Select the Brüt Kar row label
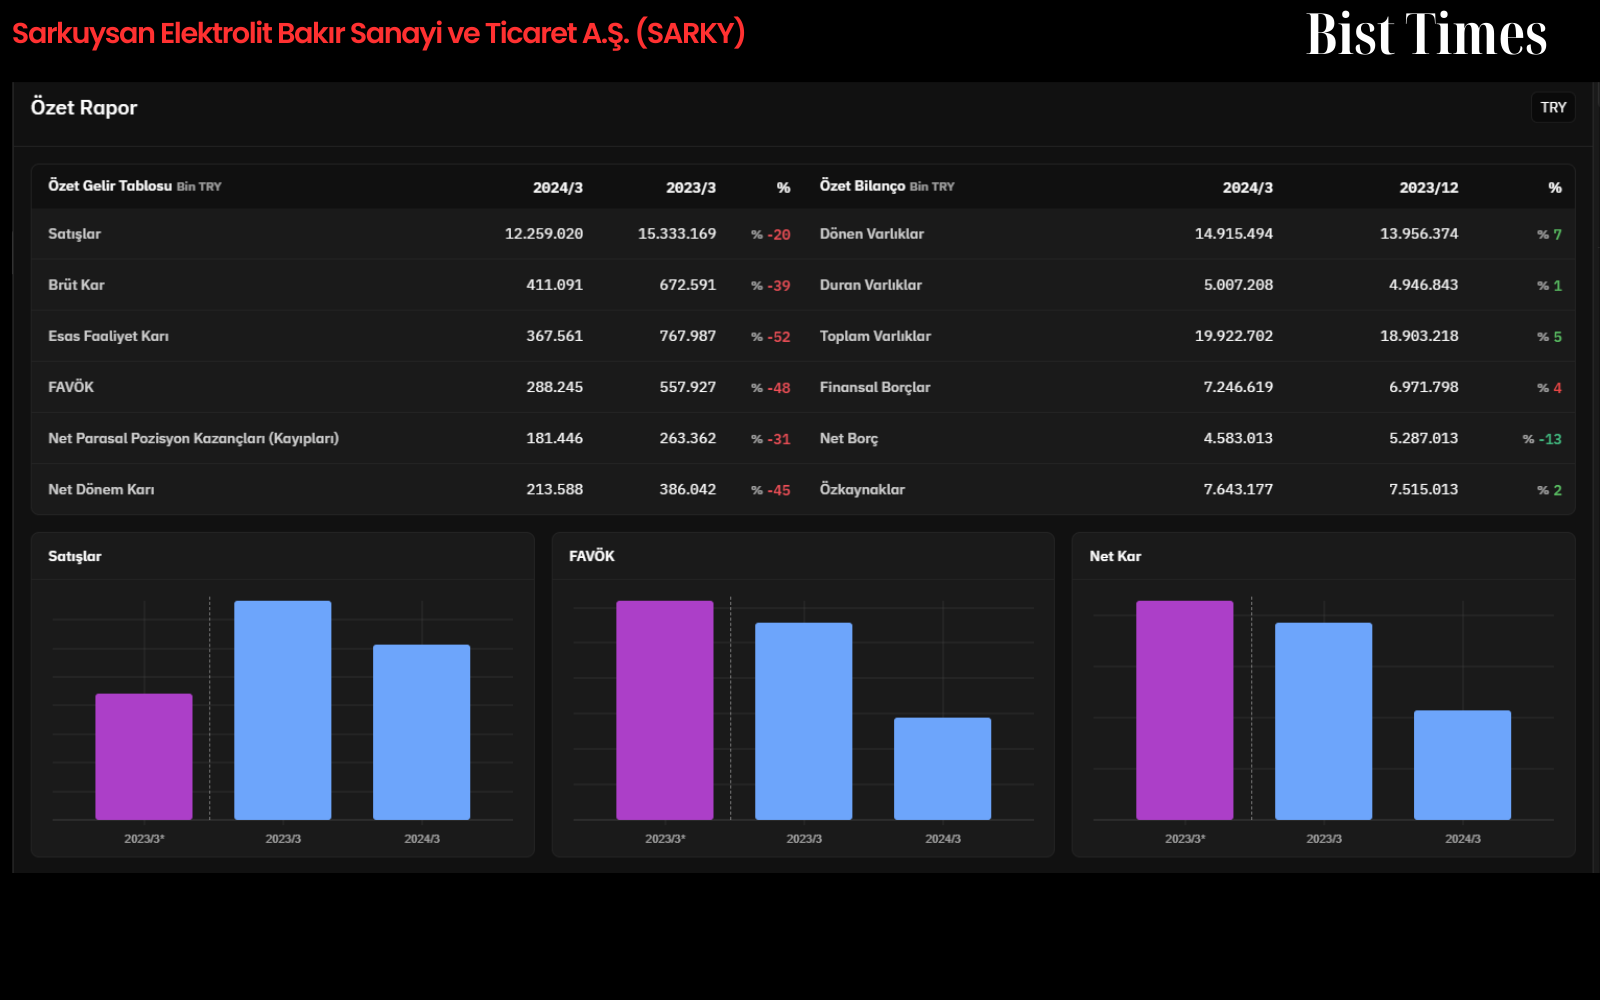 tap(76, 285)
